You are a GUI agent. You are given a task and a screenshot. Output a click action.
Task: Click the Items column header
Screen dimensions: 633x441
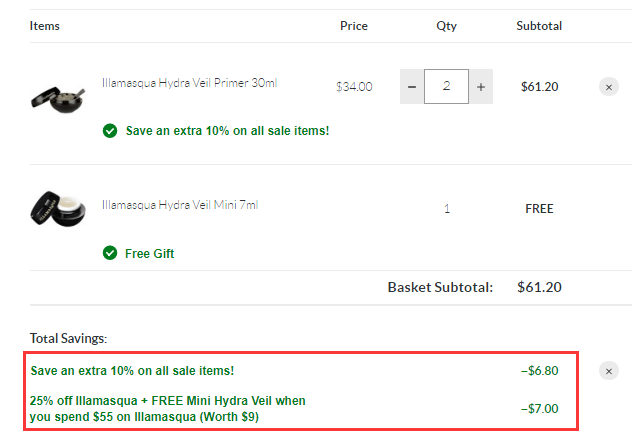(x=44, y=26)
